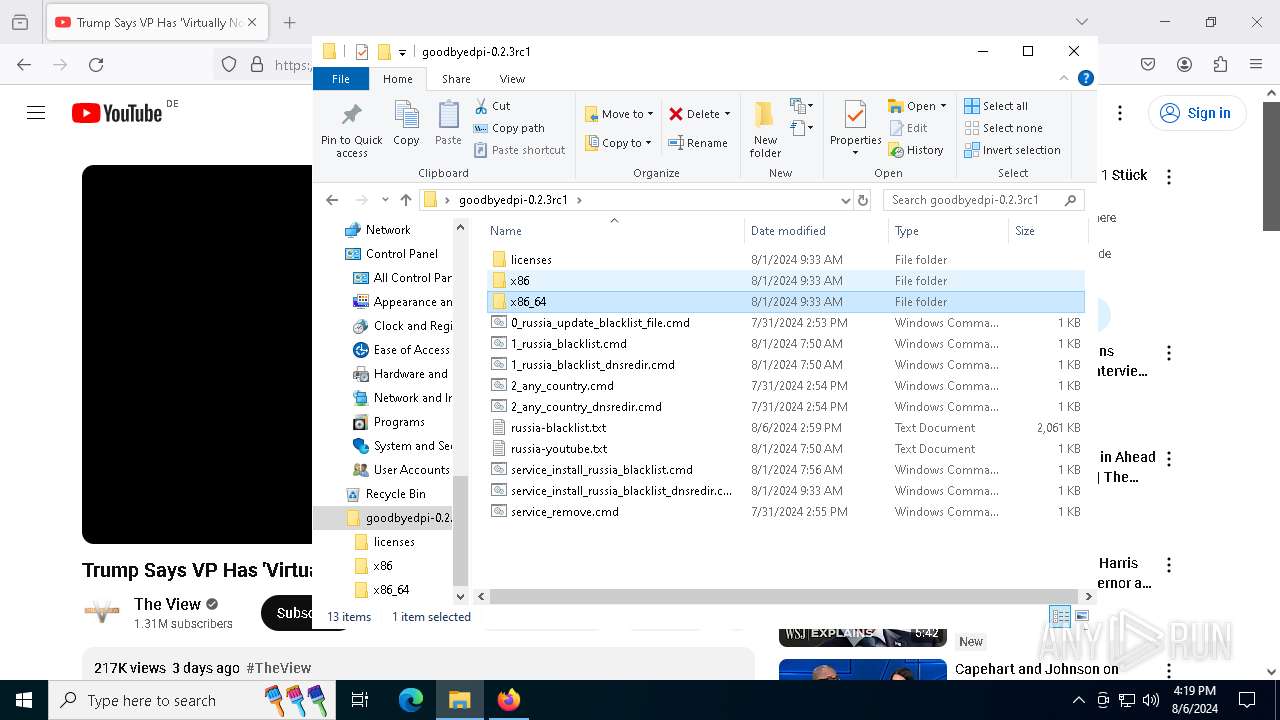
Task: Copy selected item using ribbon Copy
Action: tap(406, 125)
